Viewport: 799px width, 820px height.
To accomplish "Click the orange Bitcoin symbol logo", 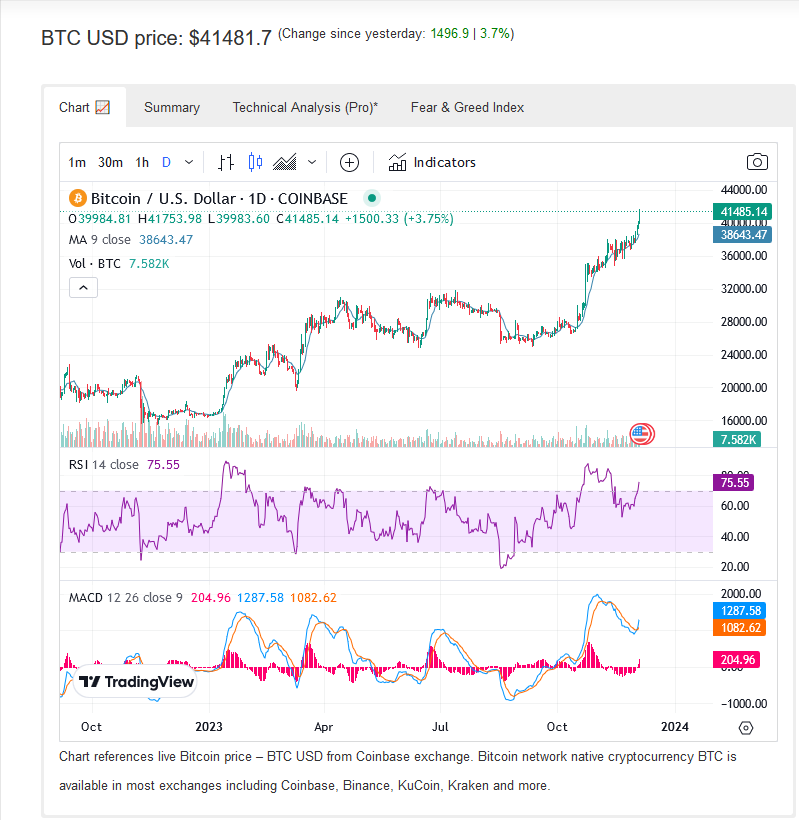I will pyautogui.click(x=78, y=199).
